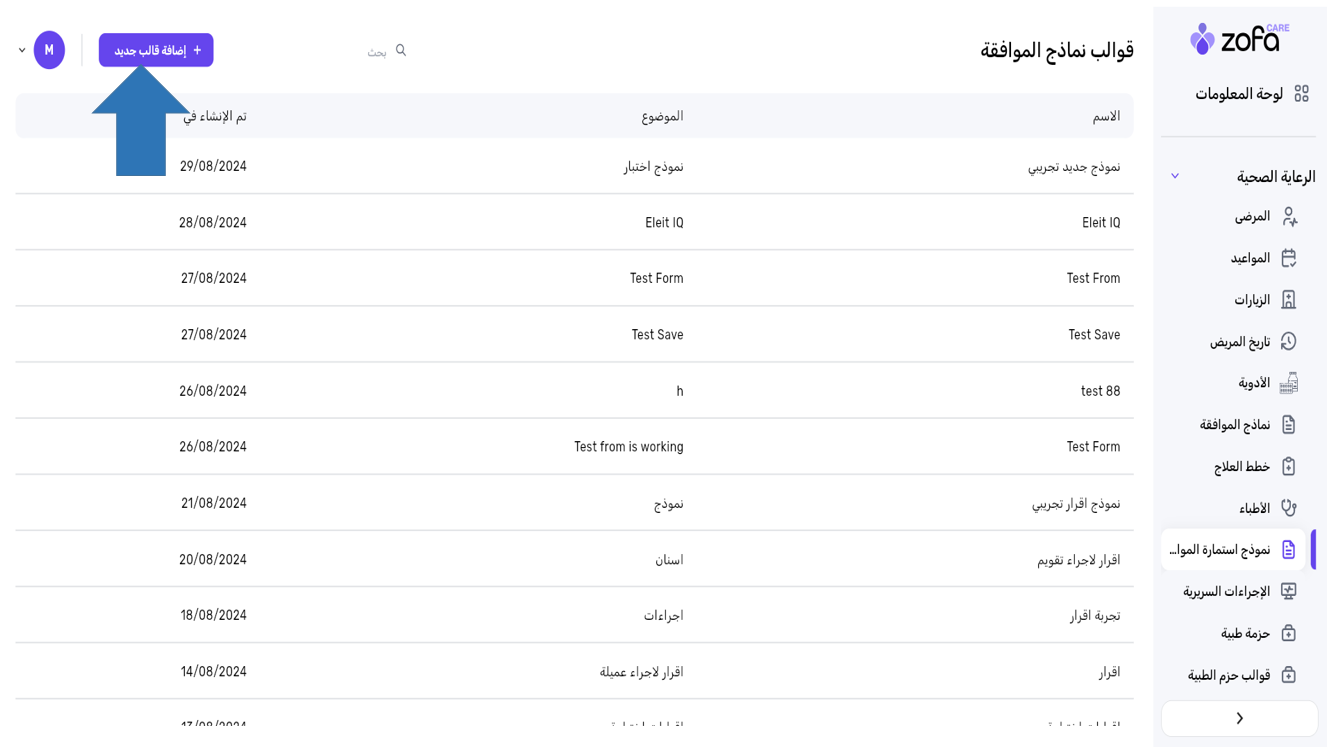Collapse the sidebar with the bottom chevron
1327x747 pixels.
[1239, 718]
